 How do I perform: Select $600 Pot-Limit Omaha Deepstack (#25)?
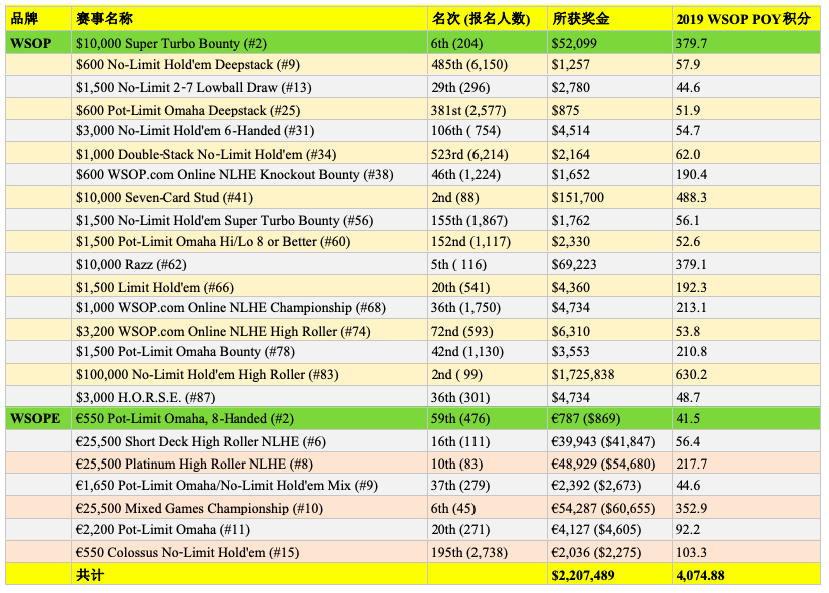click(249, 110)
